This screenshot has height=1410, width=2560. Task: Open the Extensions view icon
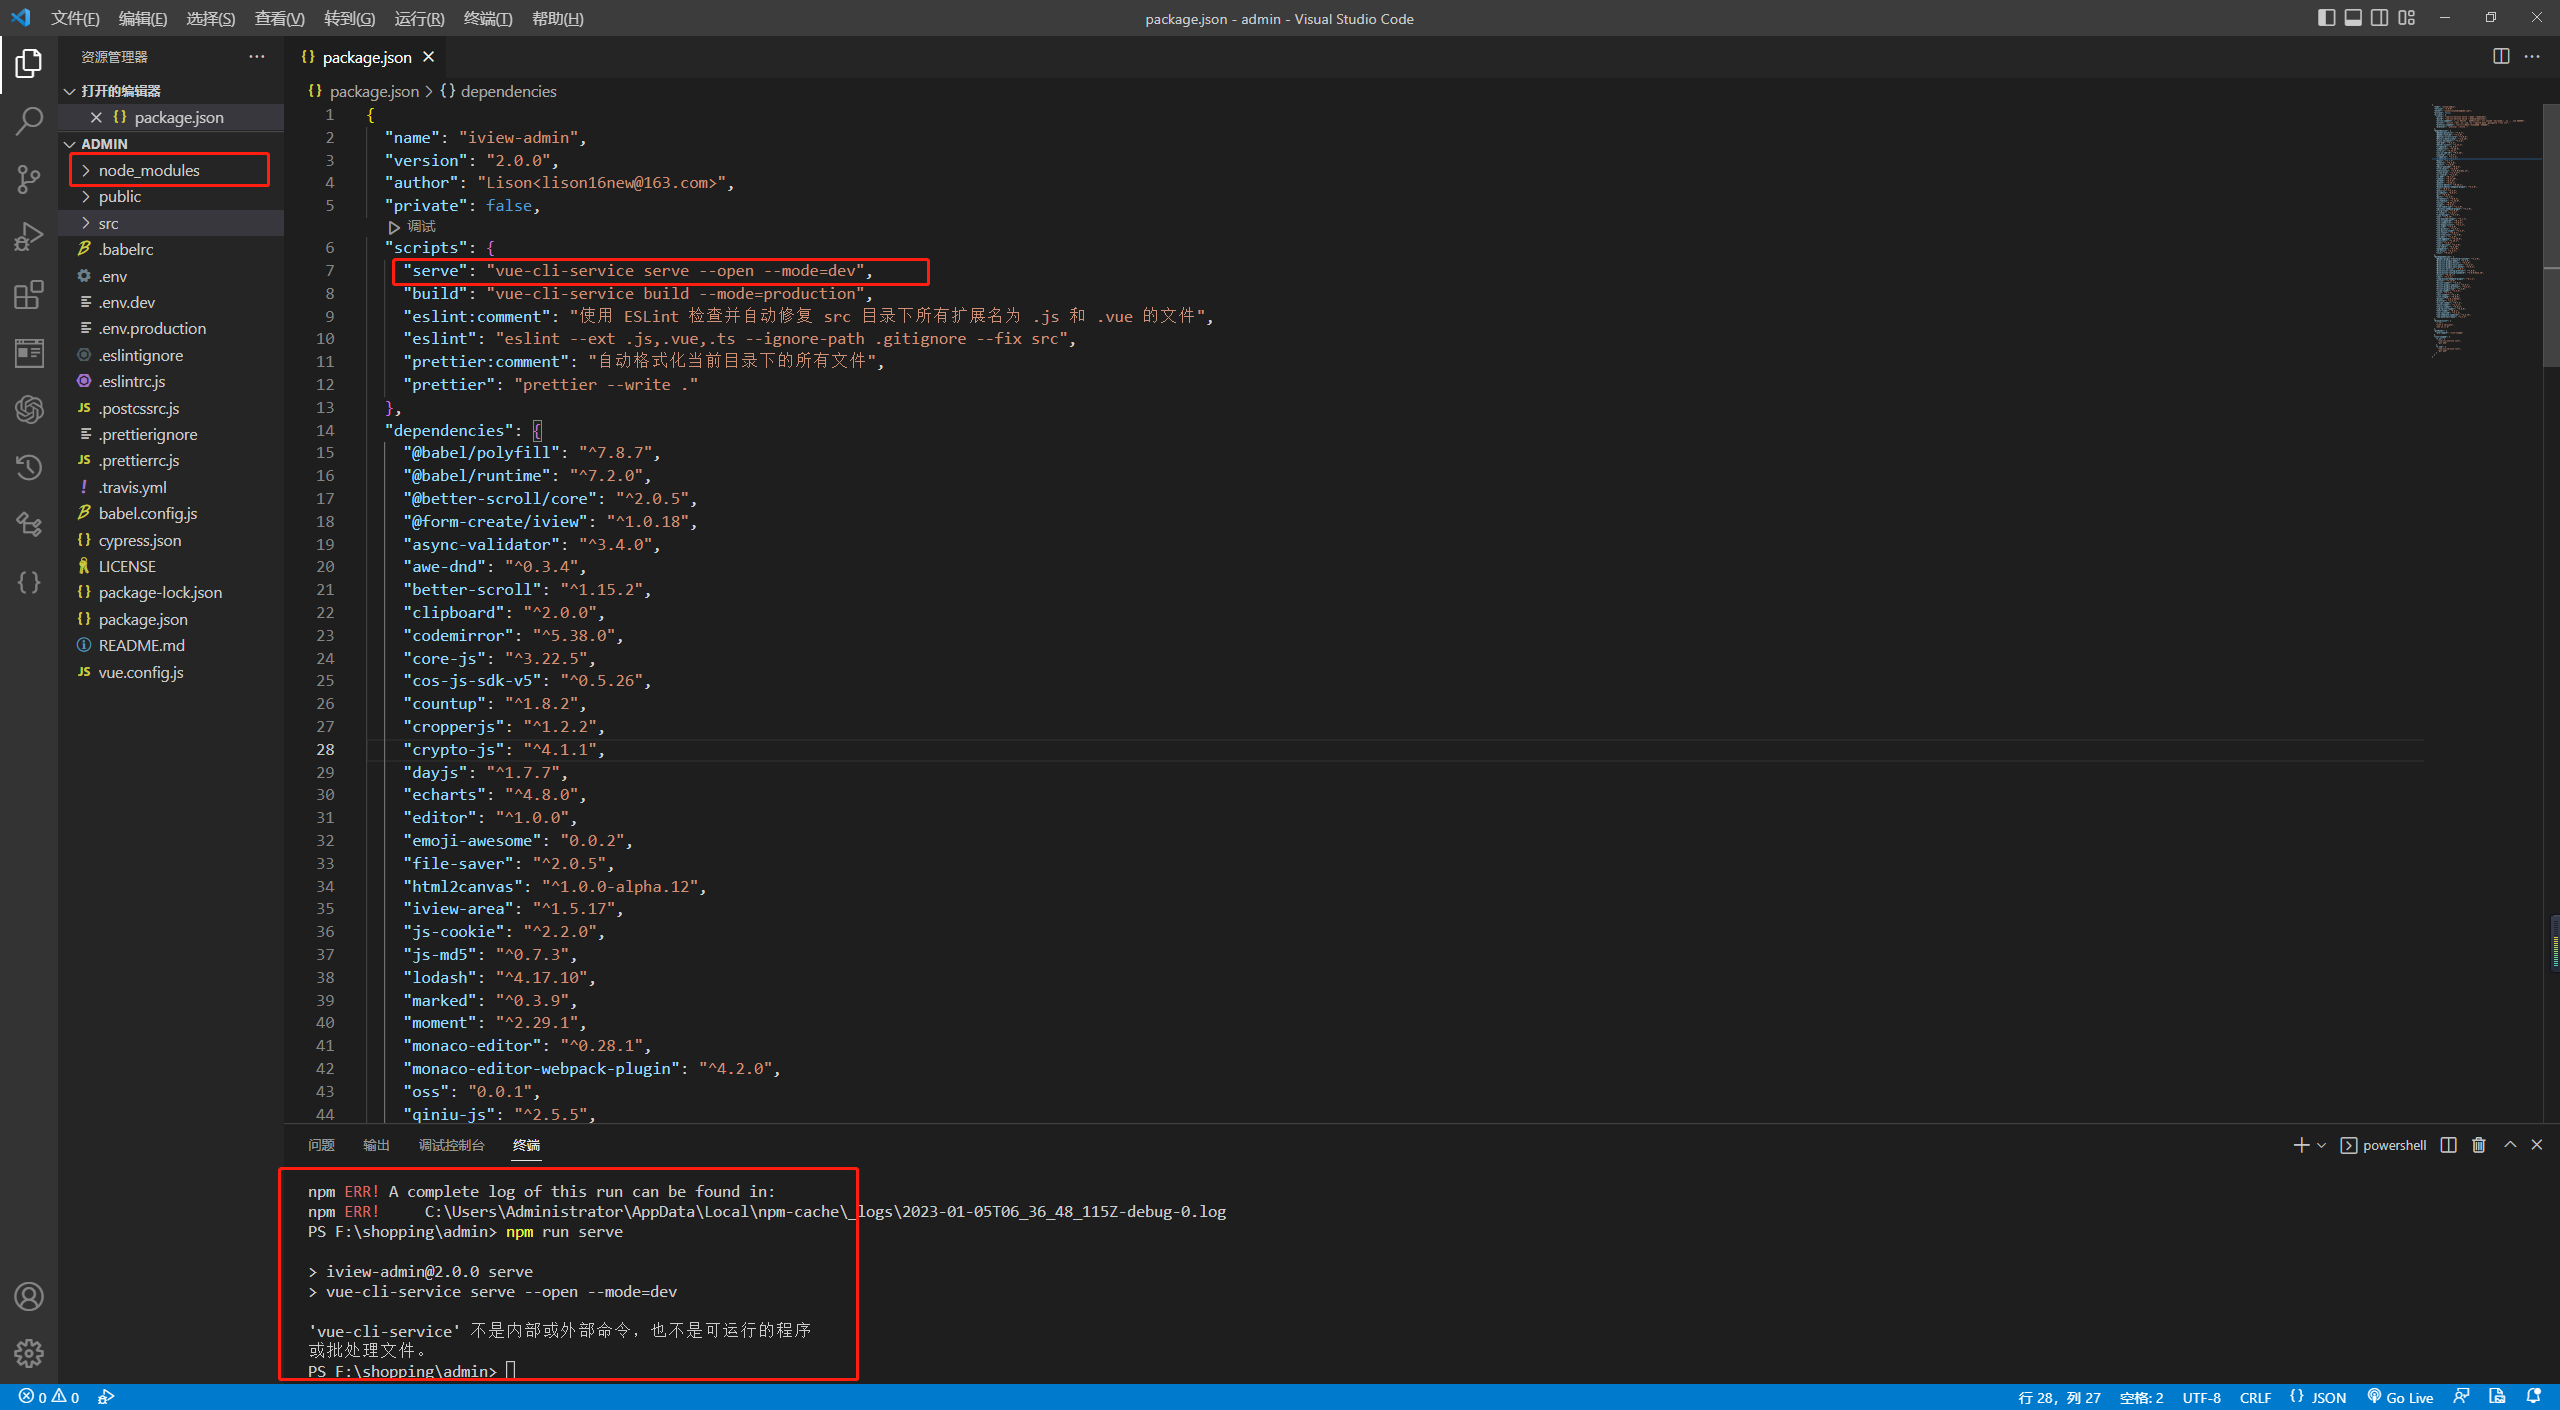coord(29,295)
